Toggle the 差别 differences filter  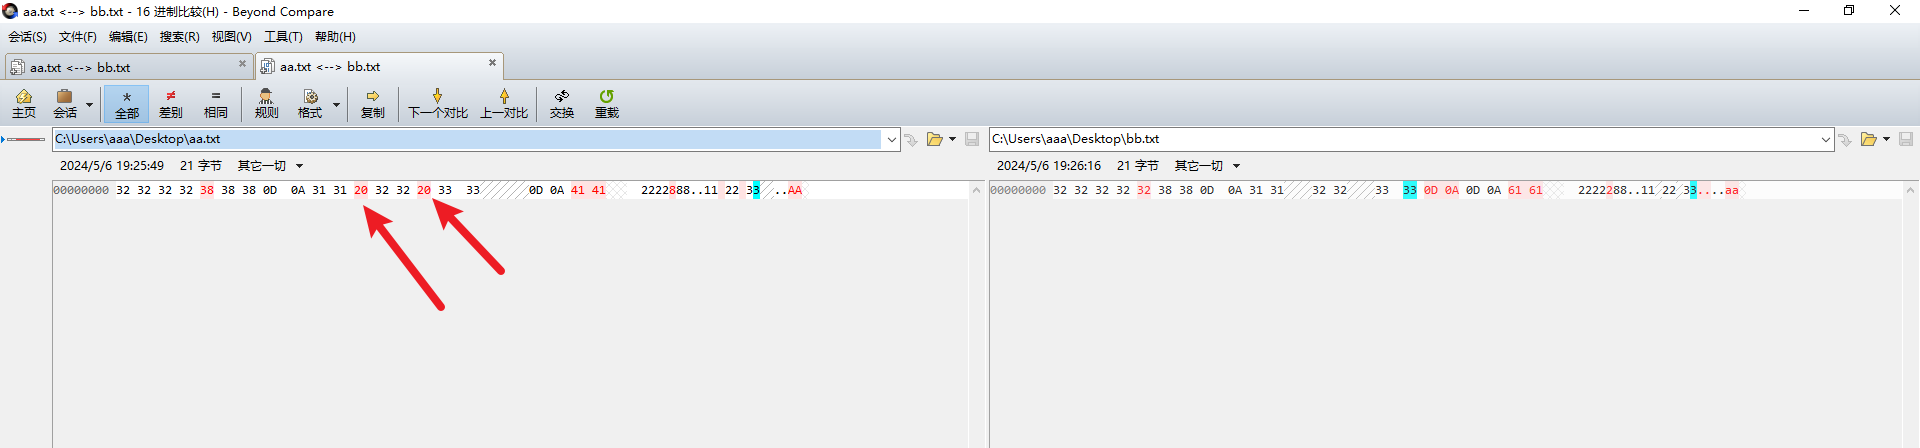click(x=171, y=104)
